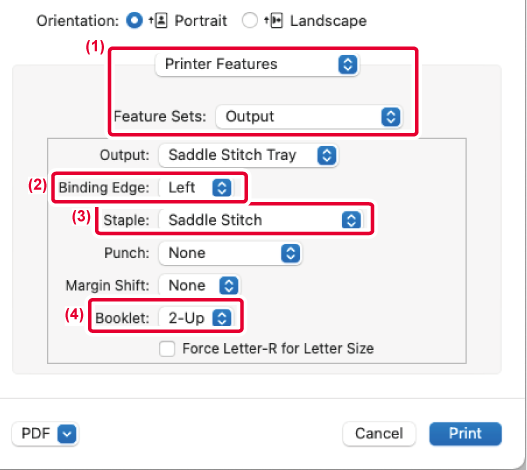Select the Landscape orientation radio button
The height and width of the screenshot is (470, 527).
pos(250,20)
